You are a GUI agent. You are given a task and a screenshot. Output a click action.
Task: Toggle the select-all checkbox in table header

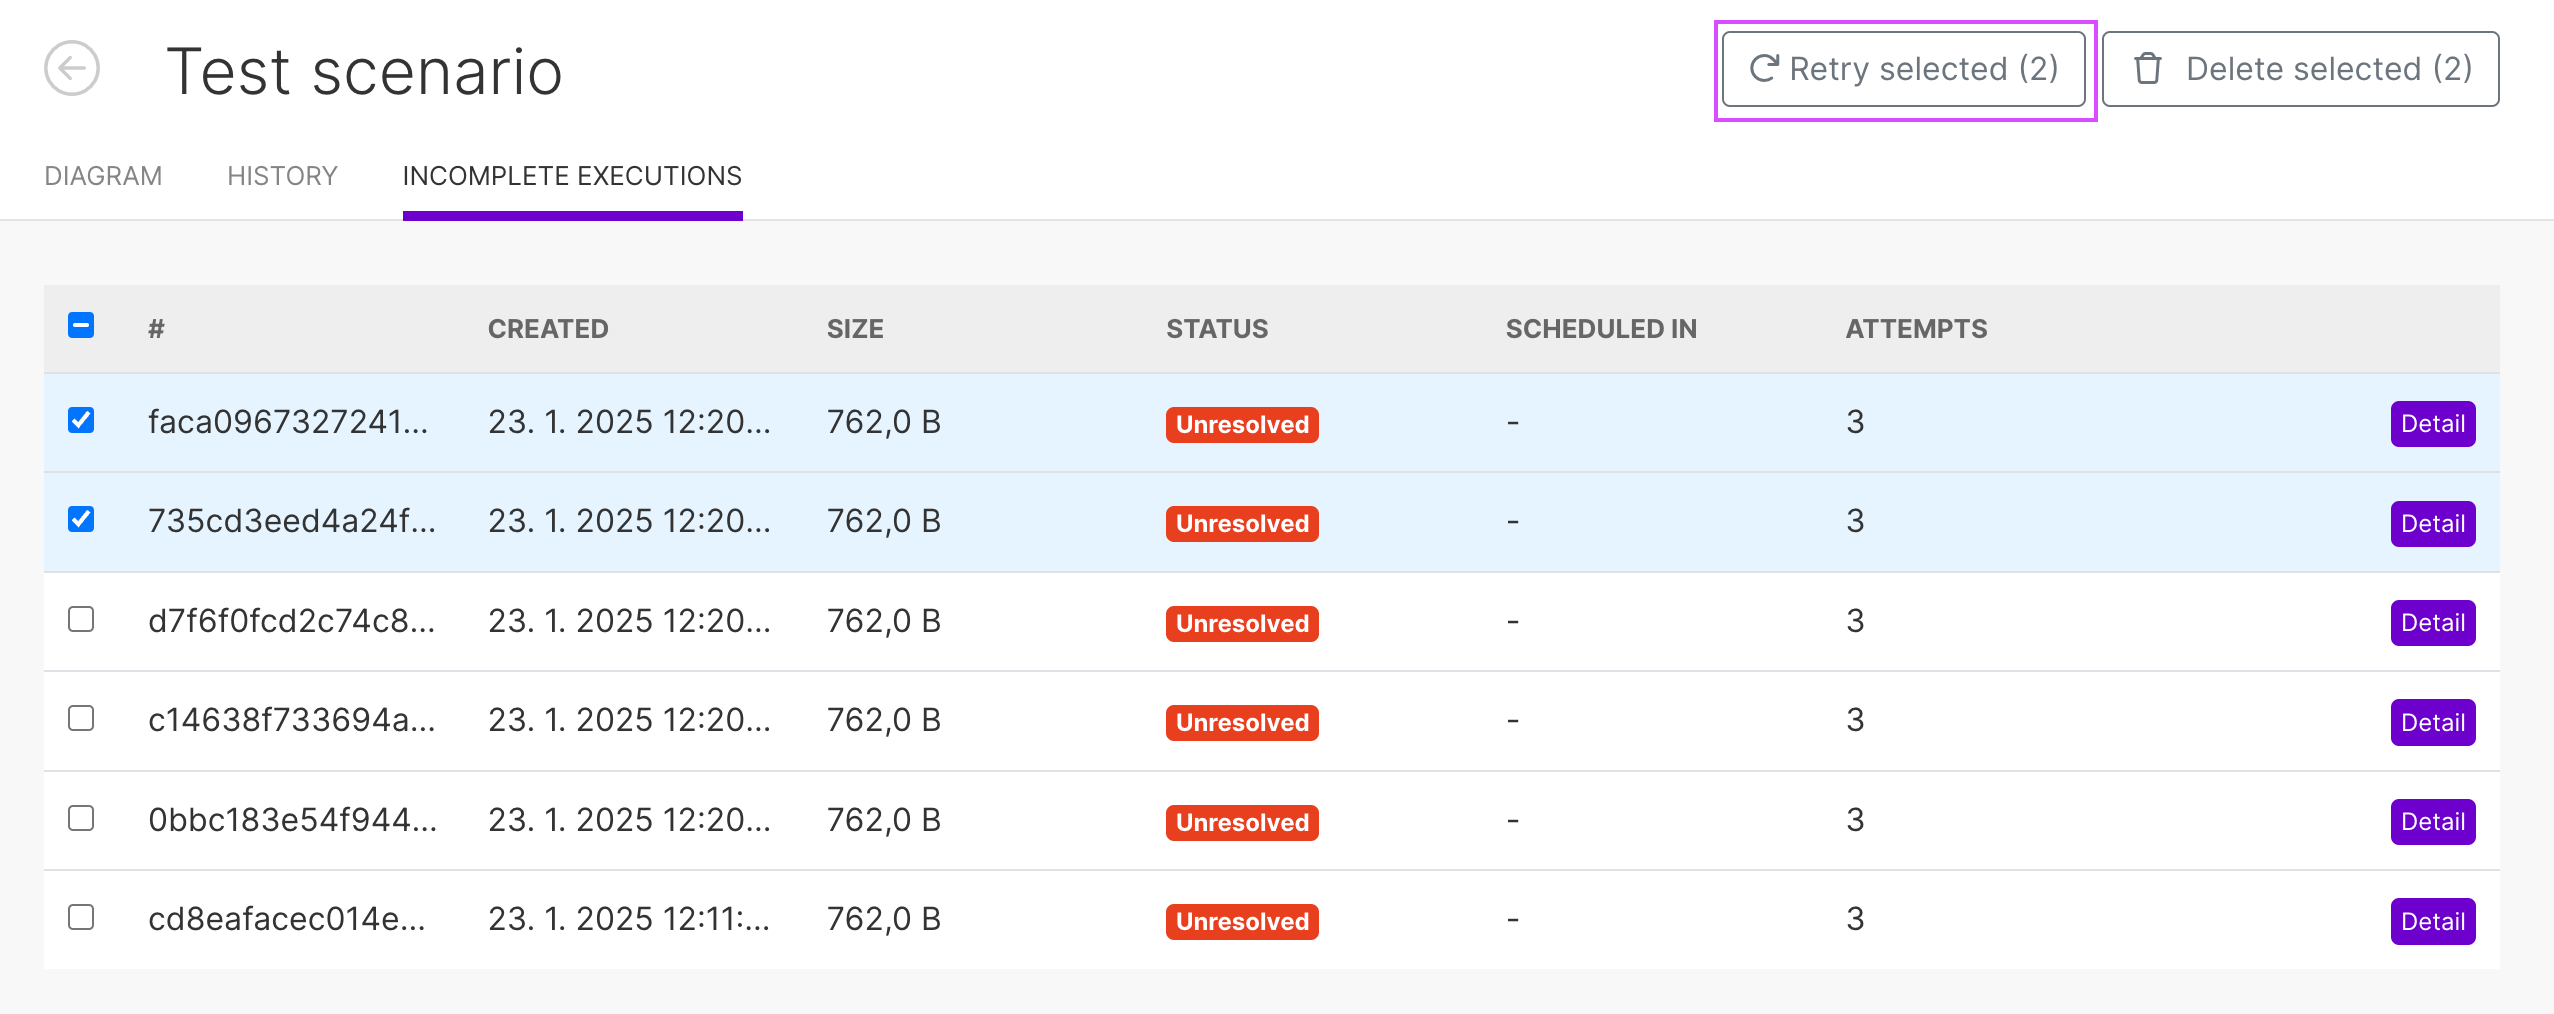(x=81, y=325)
